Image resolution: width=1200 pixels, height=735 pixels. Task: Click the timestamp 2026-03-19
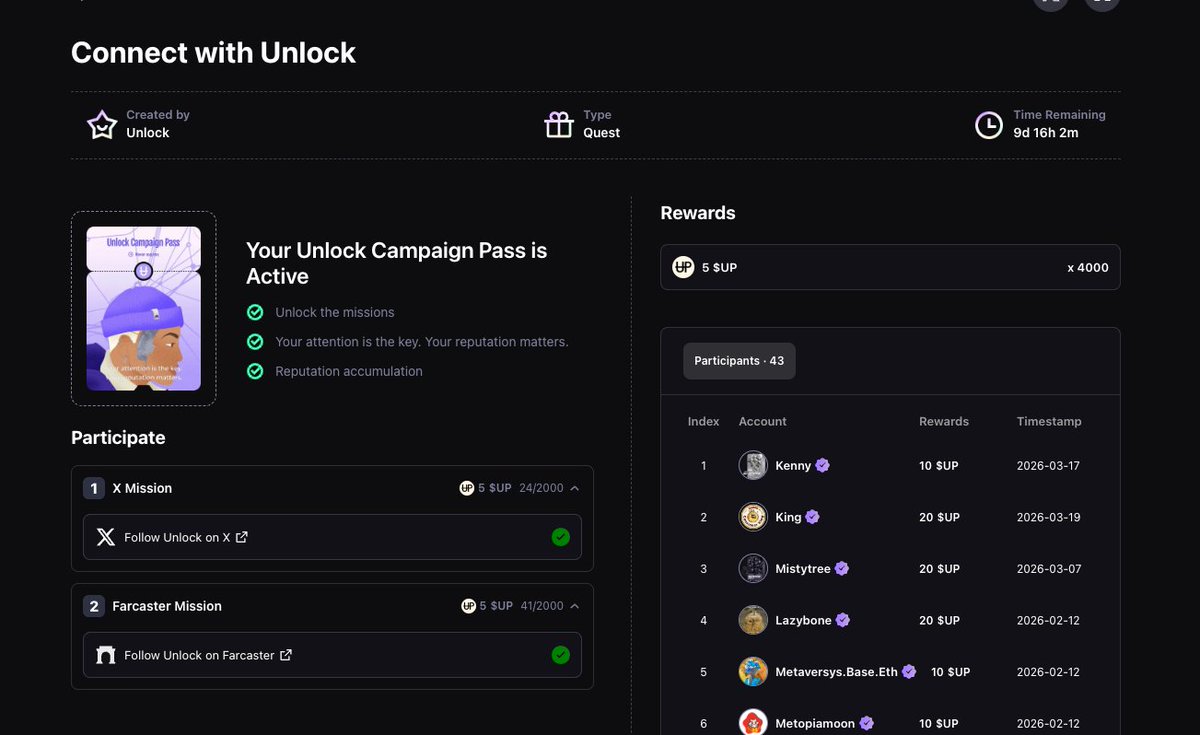pyautogui.click(x=1048, y=517)
